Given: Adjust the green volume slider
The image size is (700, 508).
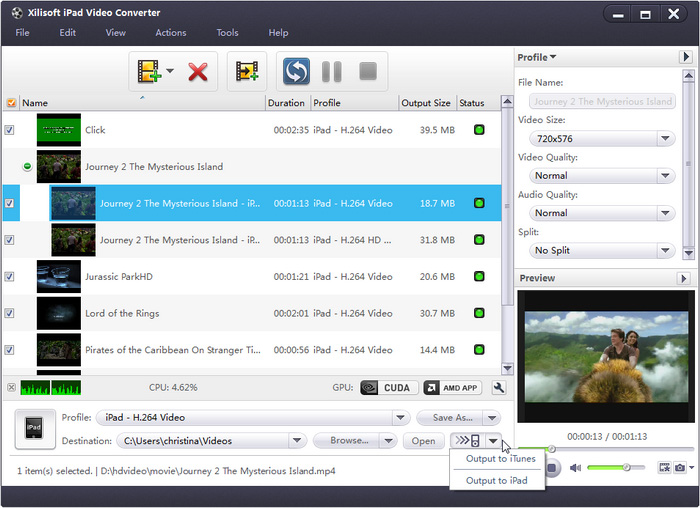Looking at the screenshot, I should (x=626, y=467).
